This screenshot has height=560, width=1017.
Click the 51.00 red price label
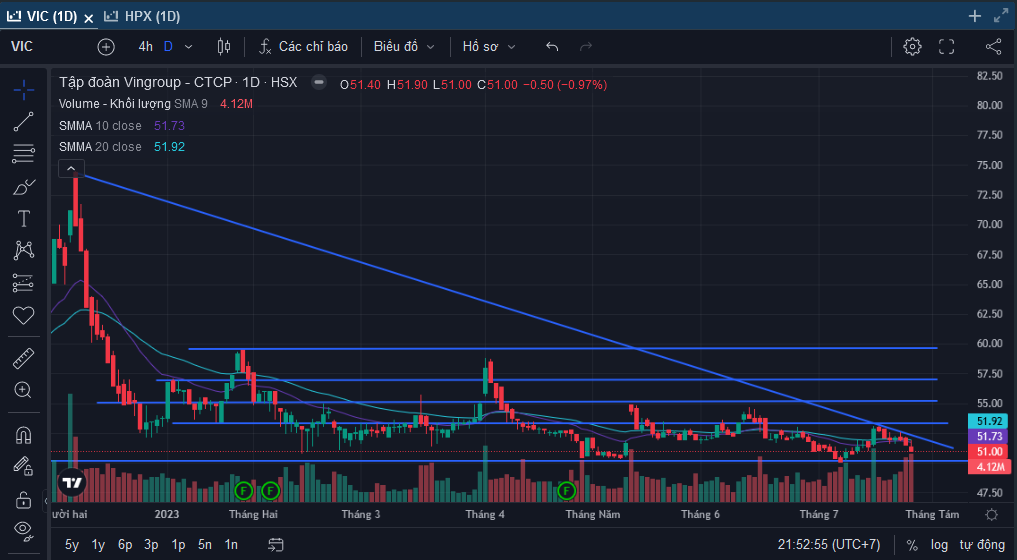click(x=988, y=452)
